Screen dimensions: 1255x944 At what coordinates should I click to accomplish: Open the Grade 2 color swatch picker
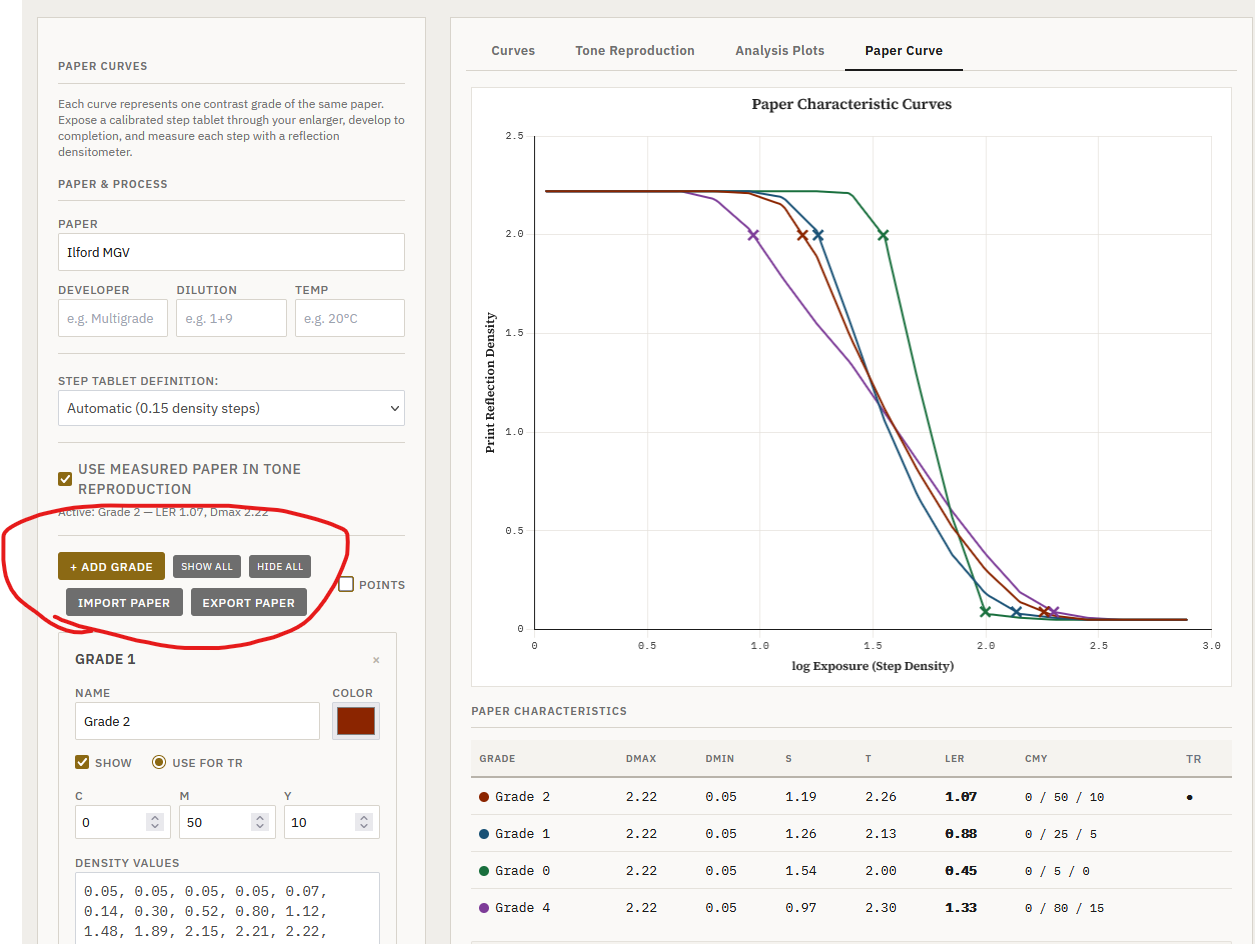pos(355,721)
